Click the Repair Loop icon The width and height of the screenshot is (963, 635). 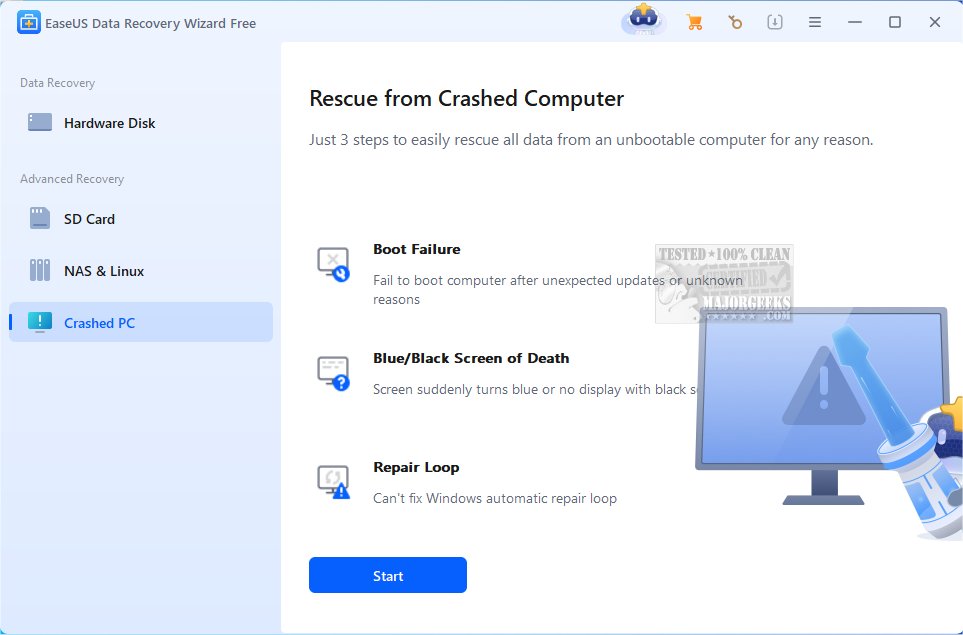coord(333,482)
